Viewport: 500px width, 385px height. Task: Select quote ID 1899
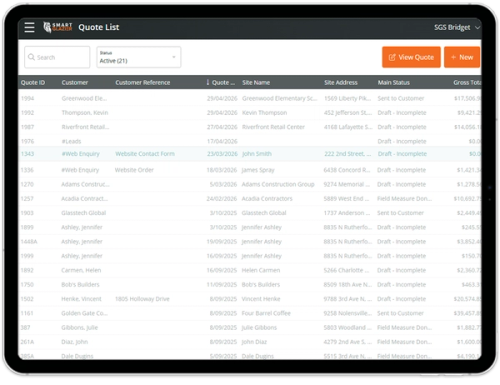[27, 227]
